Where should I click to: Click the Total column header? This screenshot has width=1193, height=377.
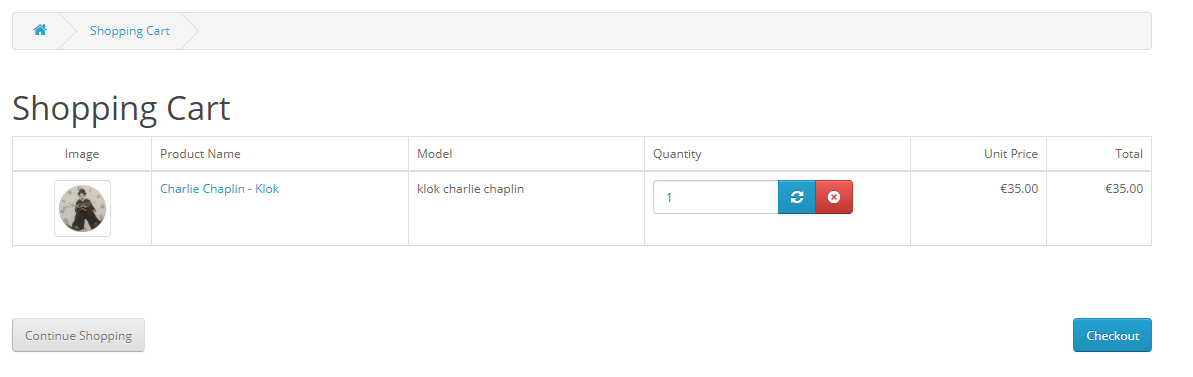click(x=1129, y=154)
